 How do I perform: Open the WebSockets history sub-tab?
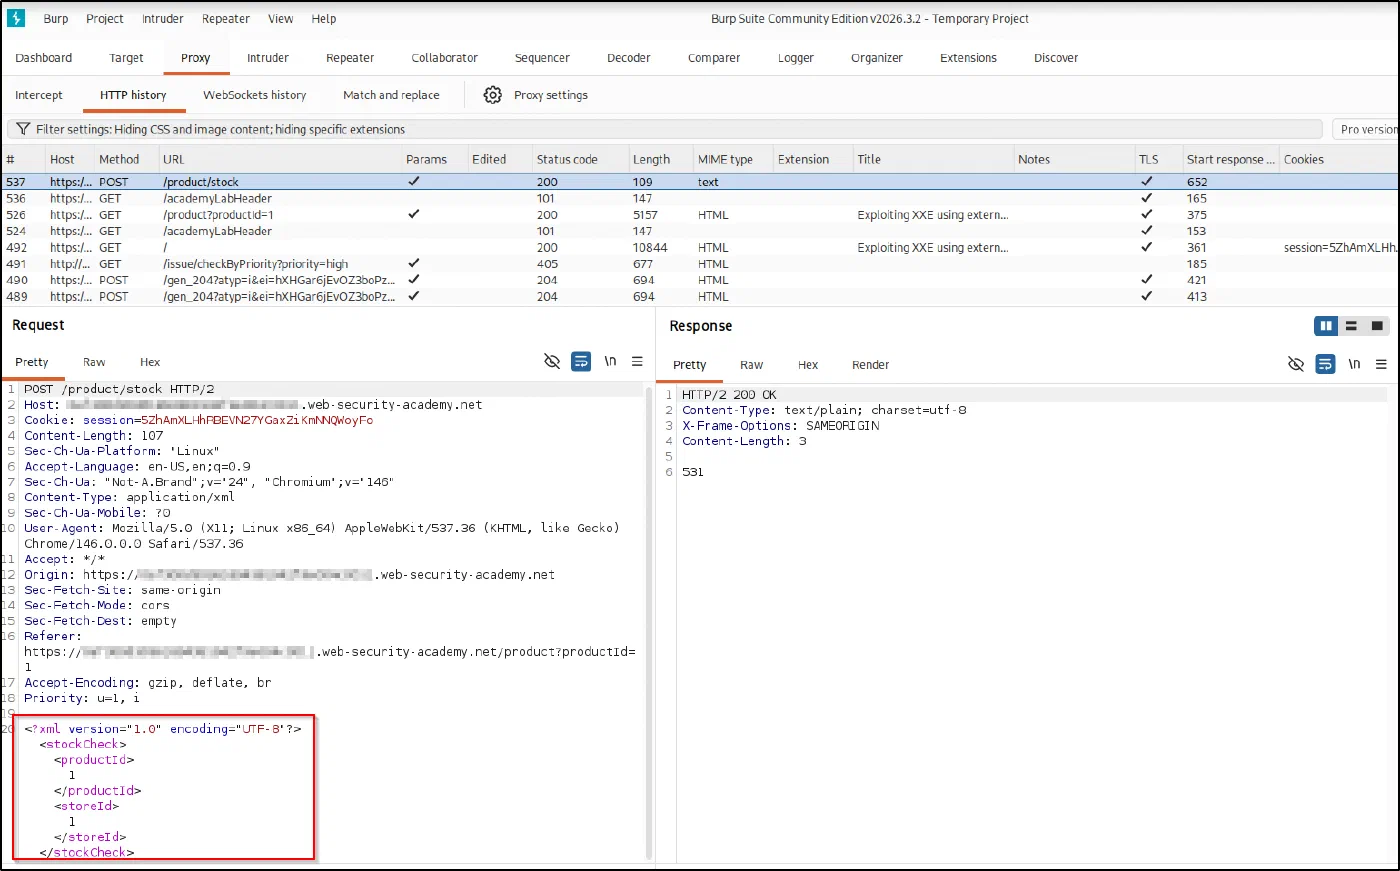coord(255,95)
